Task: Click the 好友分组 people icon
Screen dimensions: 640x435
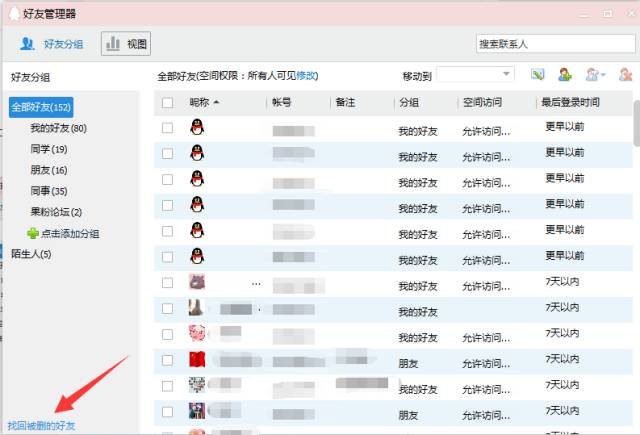Action: pos(27,44)
